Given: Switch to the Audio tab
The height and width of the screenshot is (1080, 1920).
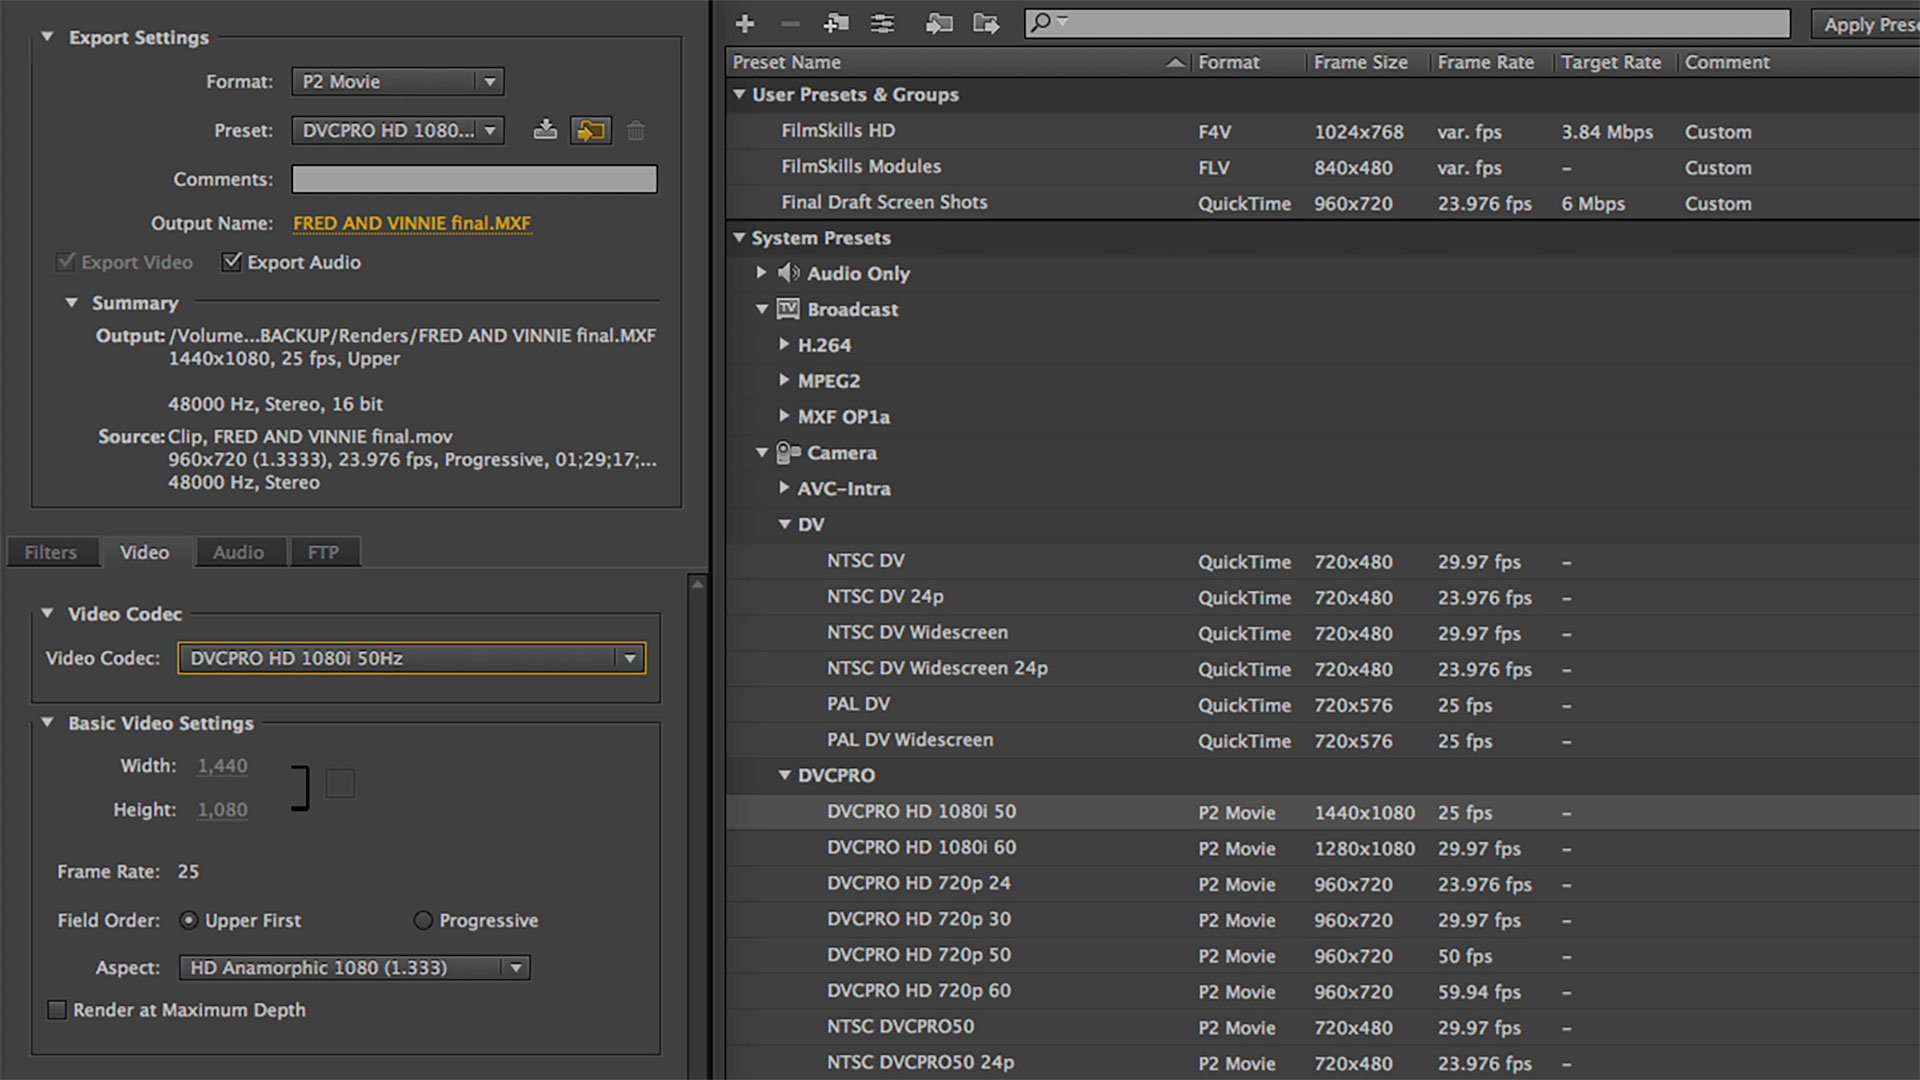Looking at the screenshot, I should click(x=240, y=552).
